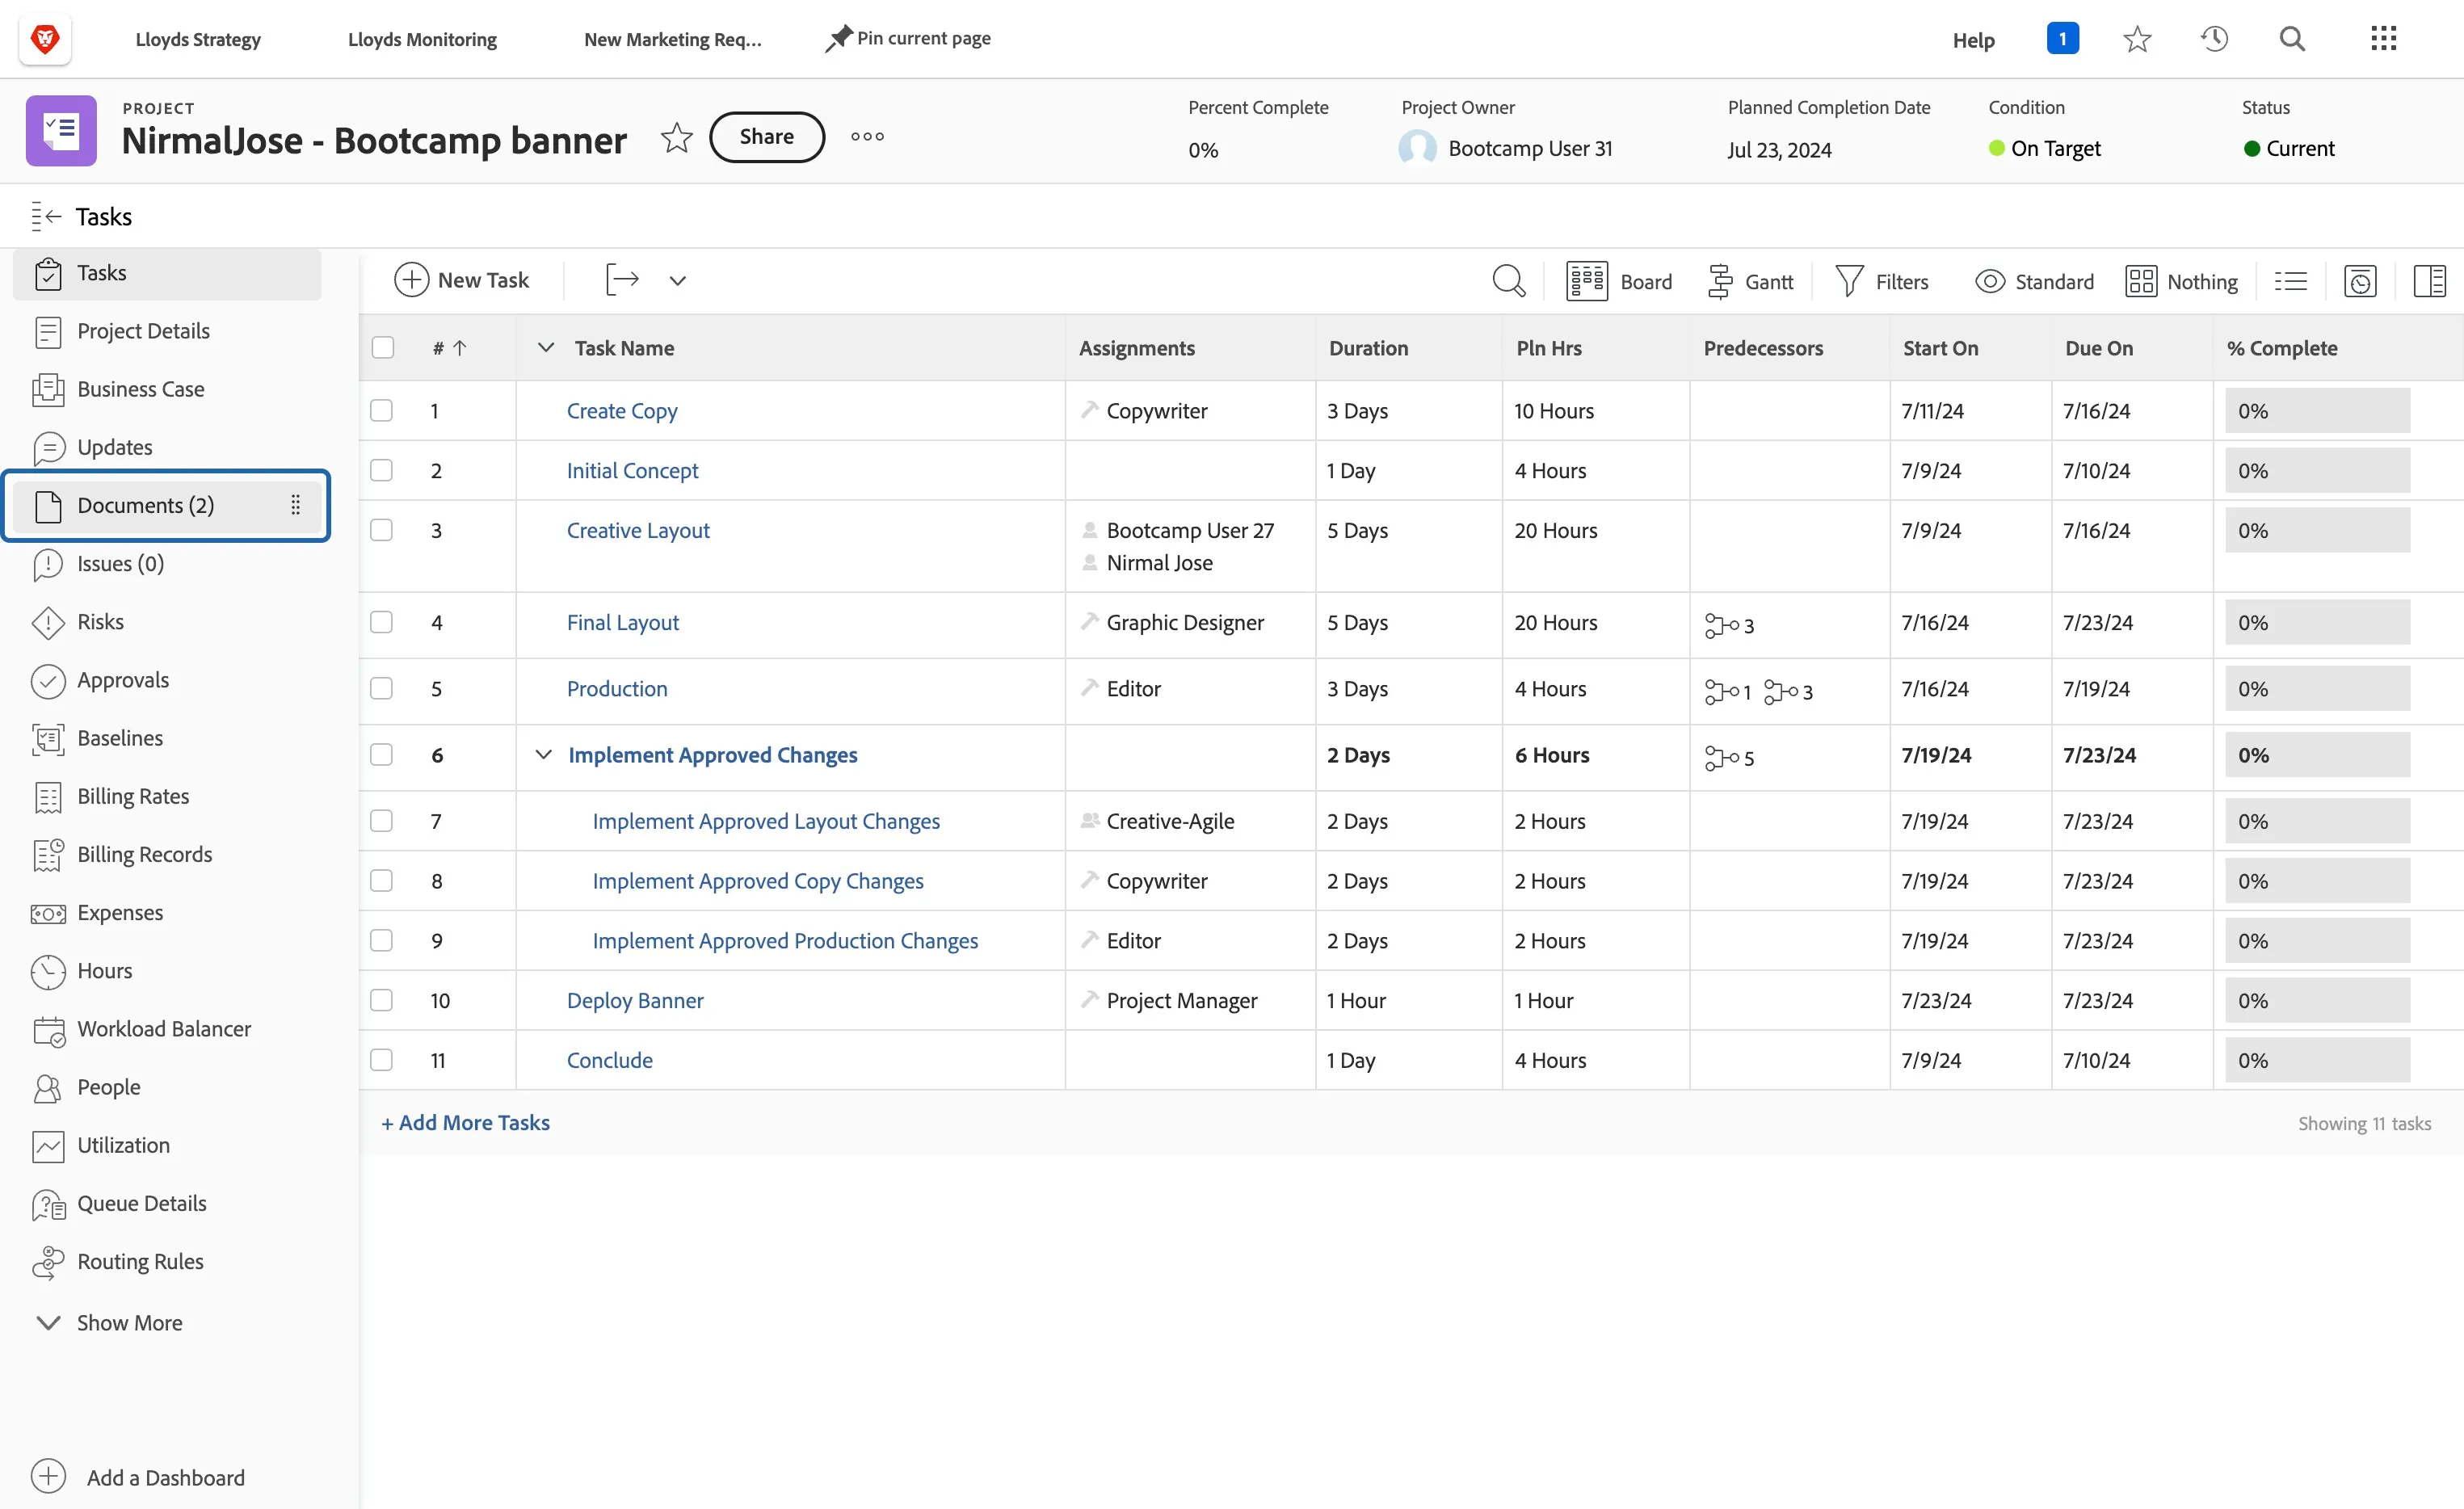Collapse the Implement Approved Changes parent task
This screenshot has width=2464, height=1509.
[543, 754]
